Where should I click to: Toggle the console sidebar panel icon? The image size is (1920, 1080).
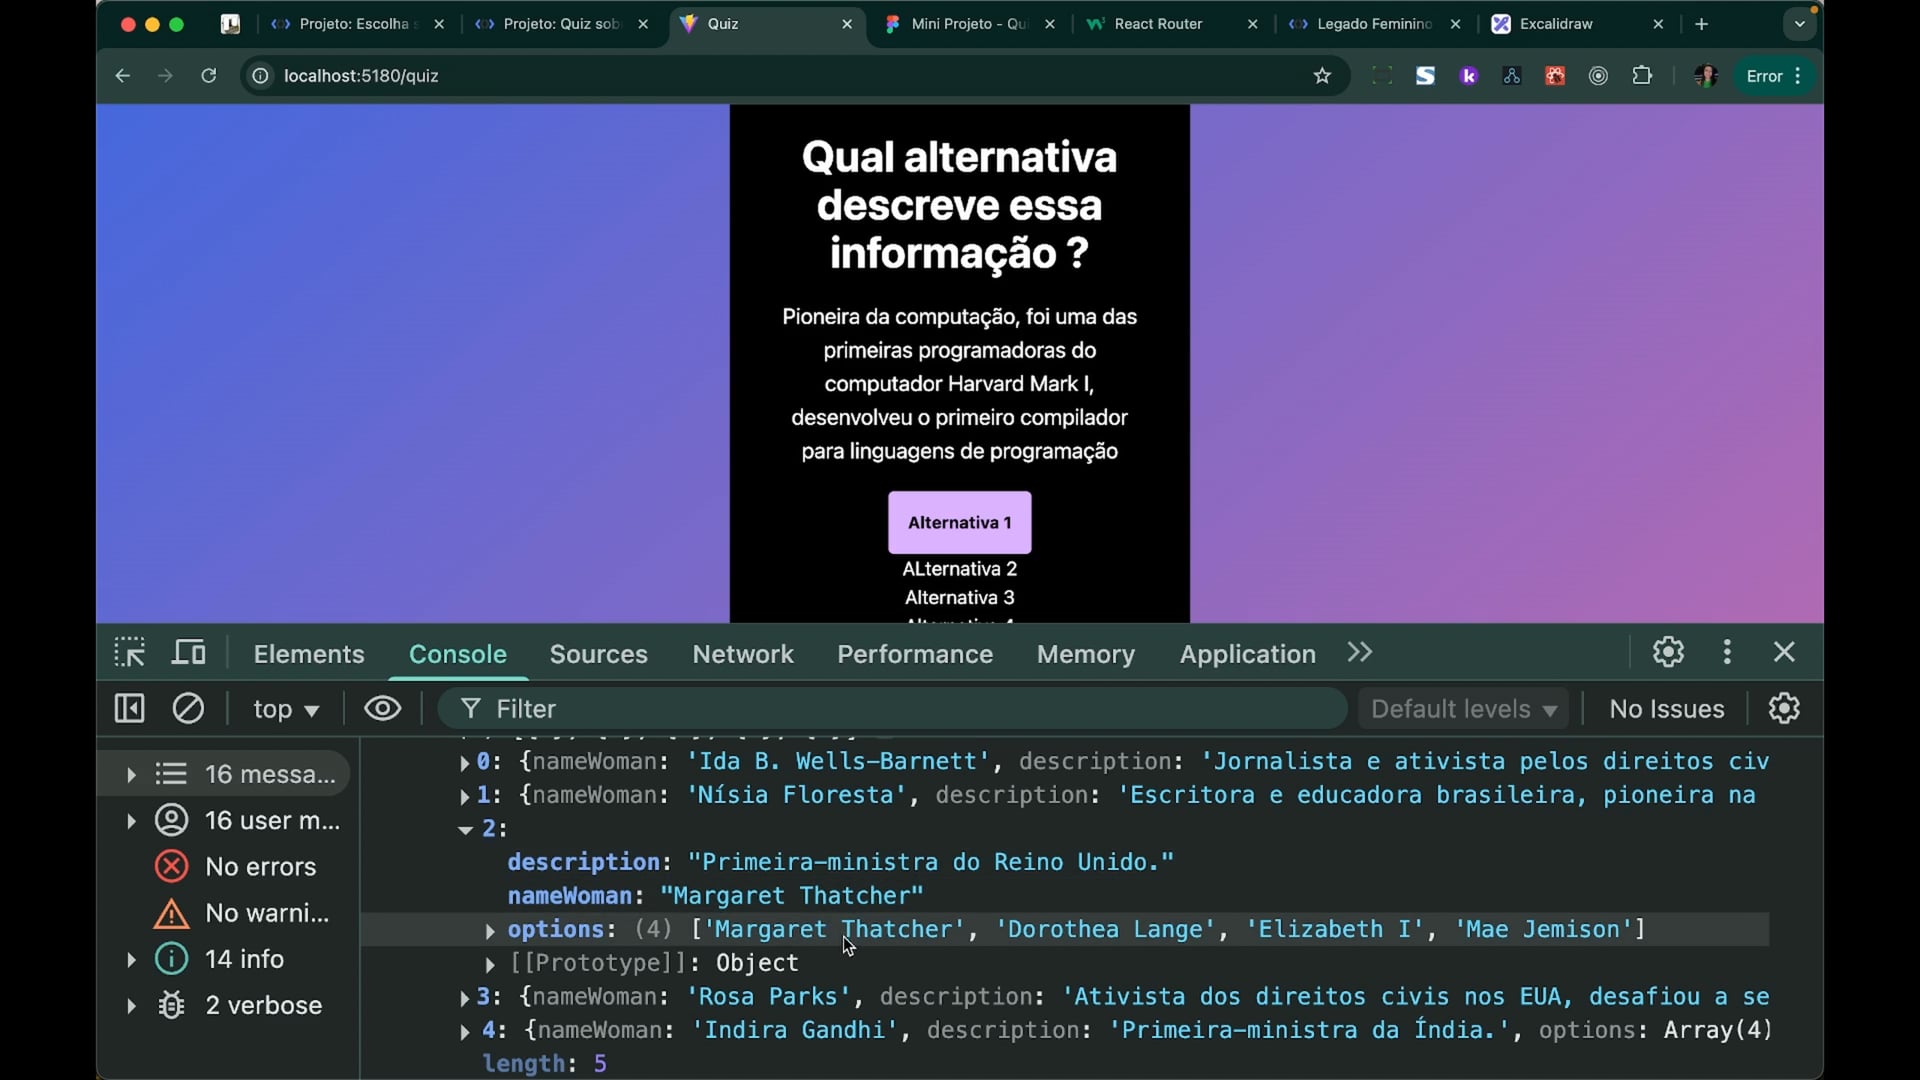pyautogui.click(x=130, y=709)
